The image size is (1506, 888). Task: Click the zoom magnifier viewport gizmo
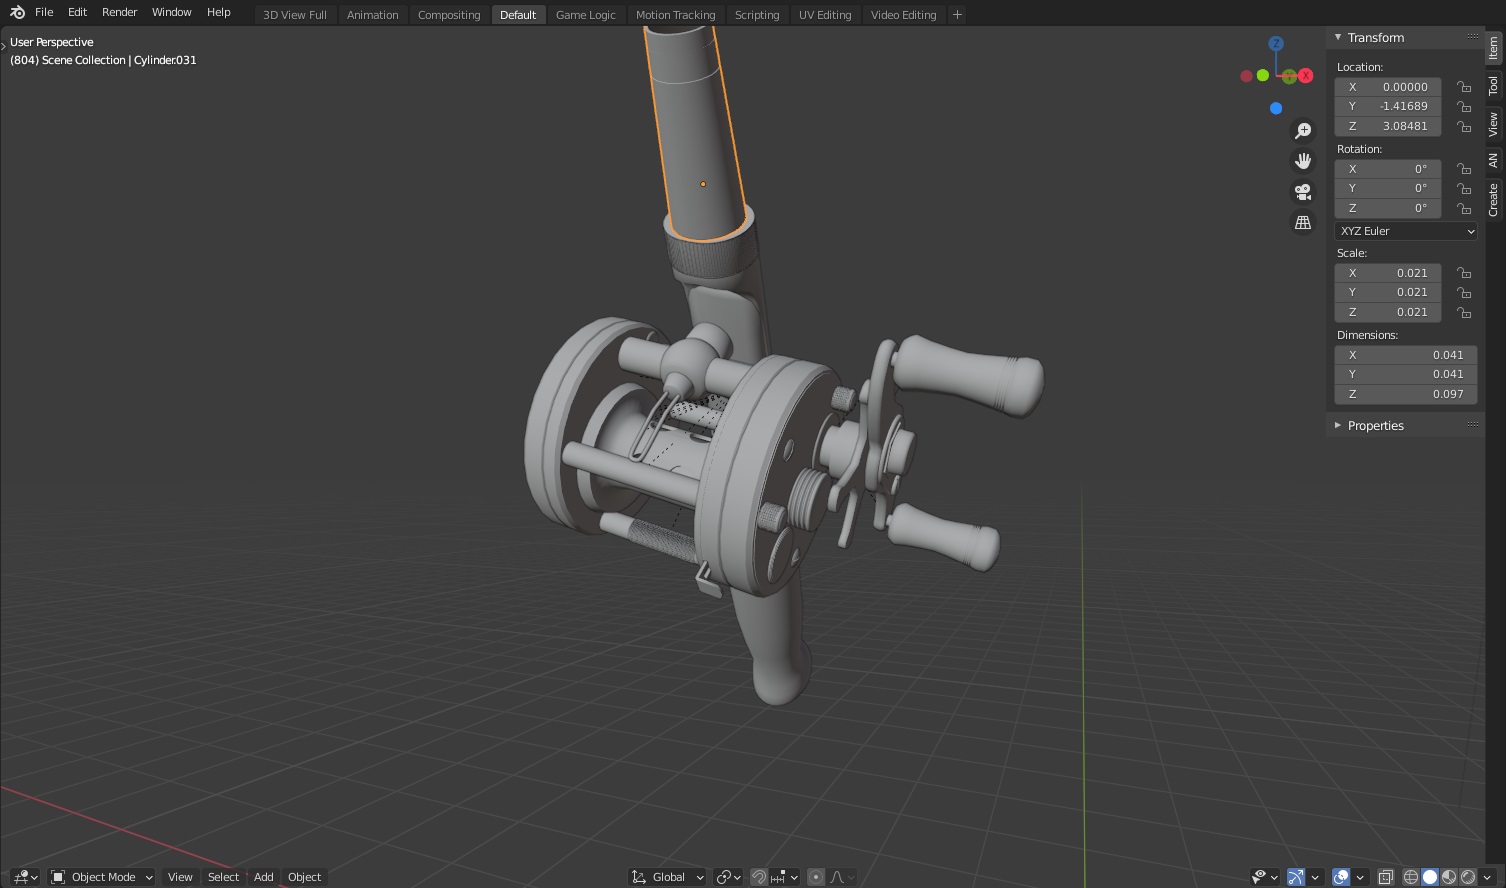pyautogui.click(x=1303, y=131)
